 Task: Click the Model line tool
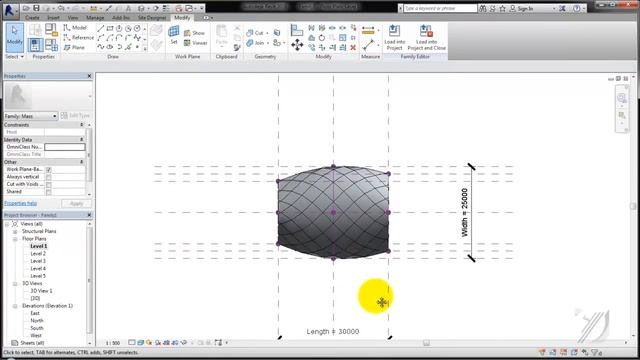coord(76,28)
